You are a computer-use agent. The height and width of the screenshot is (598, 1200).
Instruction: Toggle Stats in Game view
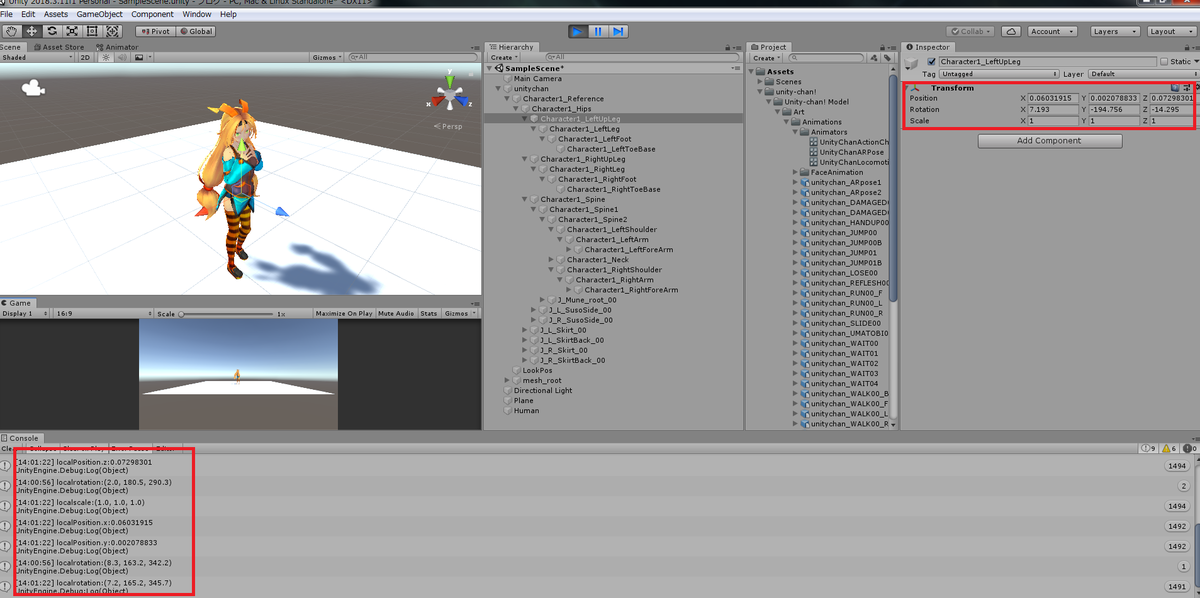(x=428, y=314)
